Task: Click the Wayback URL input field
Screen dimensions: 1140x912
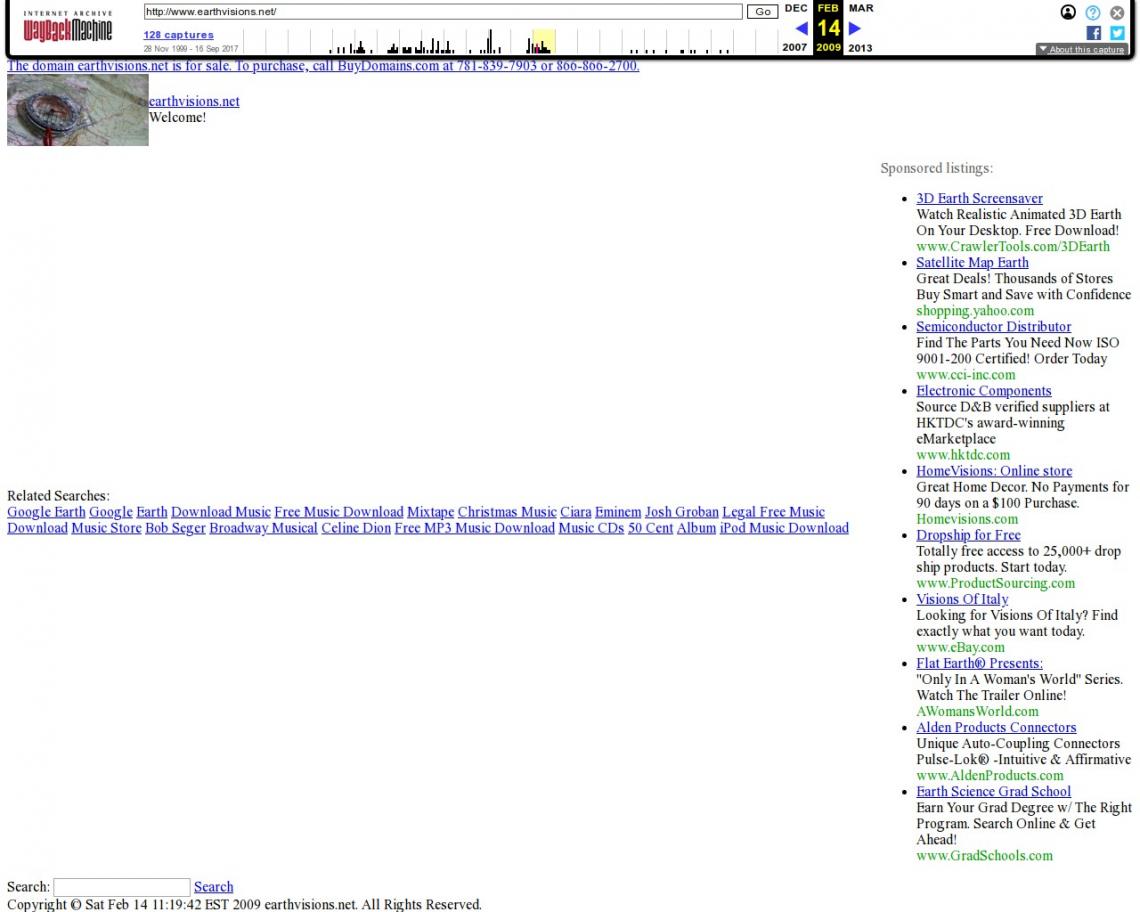Action: pos(443,12)
